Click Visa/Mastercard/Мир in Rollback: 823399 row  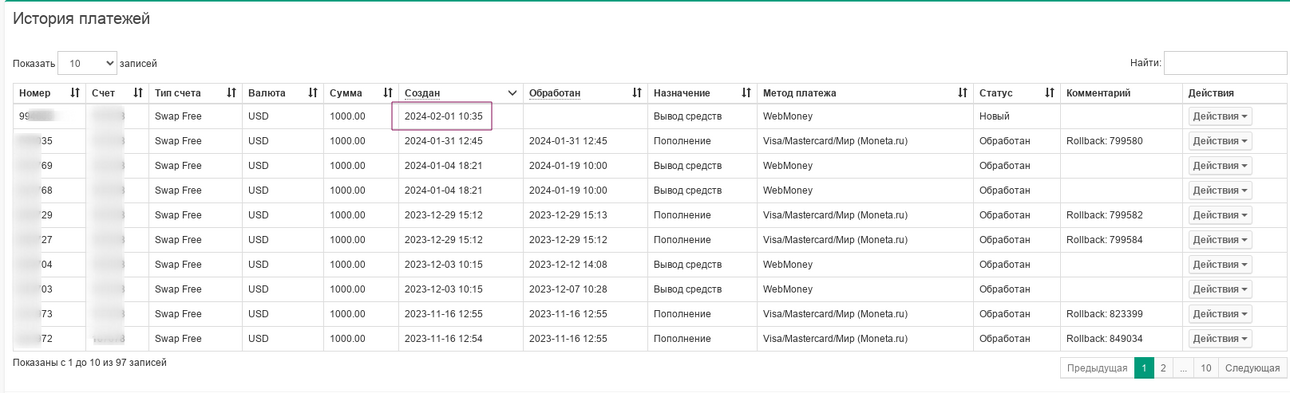pos(835,314)
